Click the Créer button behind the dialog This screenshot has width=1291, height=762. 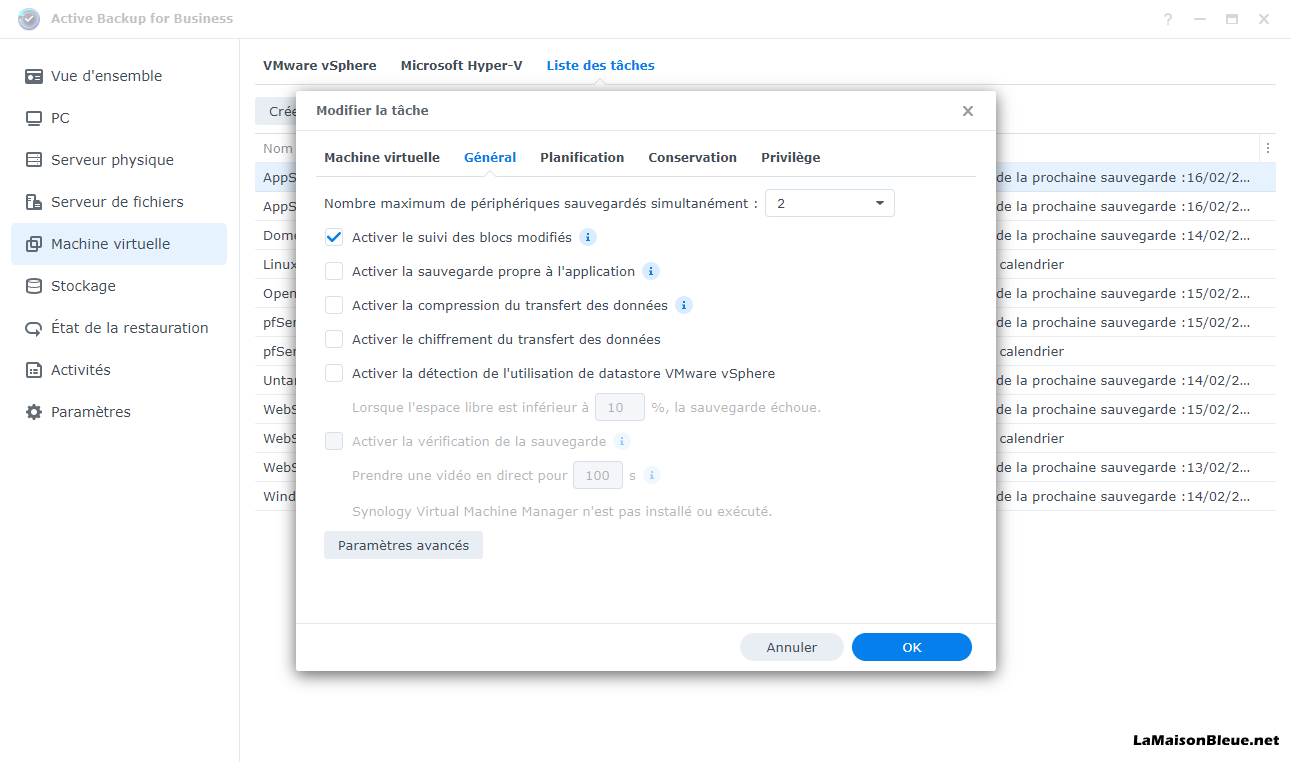coord(276,111)
